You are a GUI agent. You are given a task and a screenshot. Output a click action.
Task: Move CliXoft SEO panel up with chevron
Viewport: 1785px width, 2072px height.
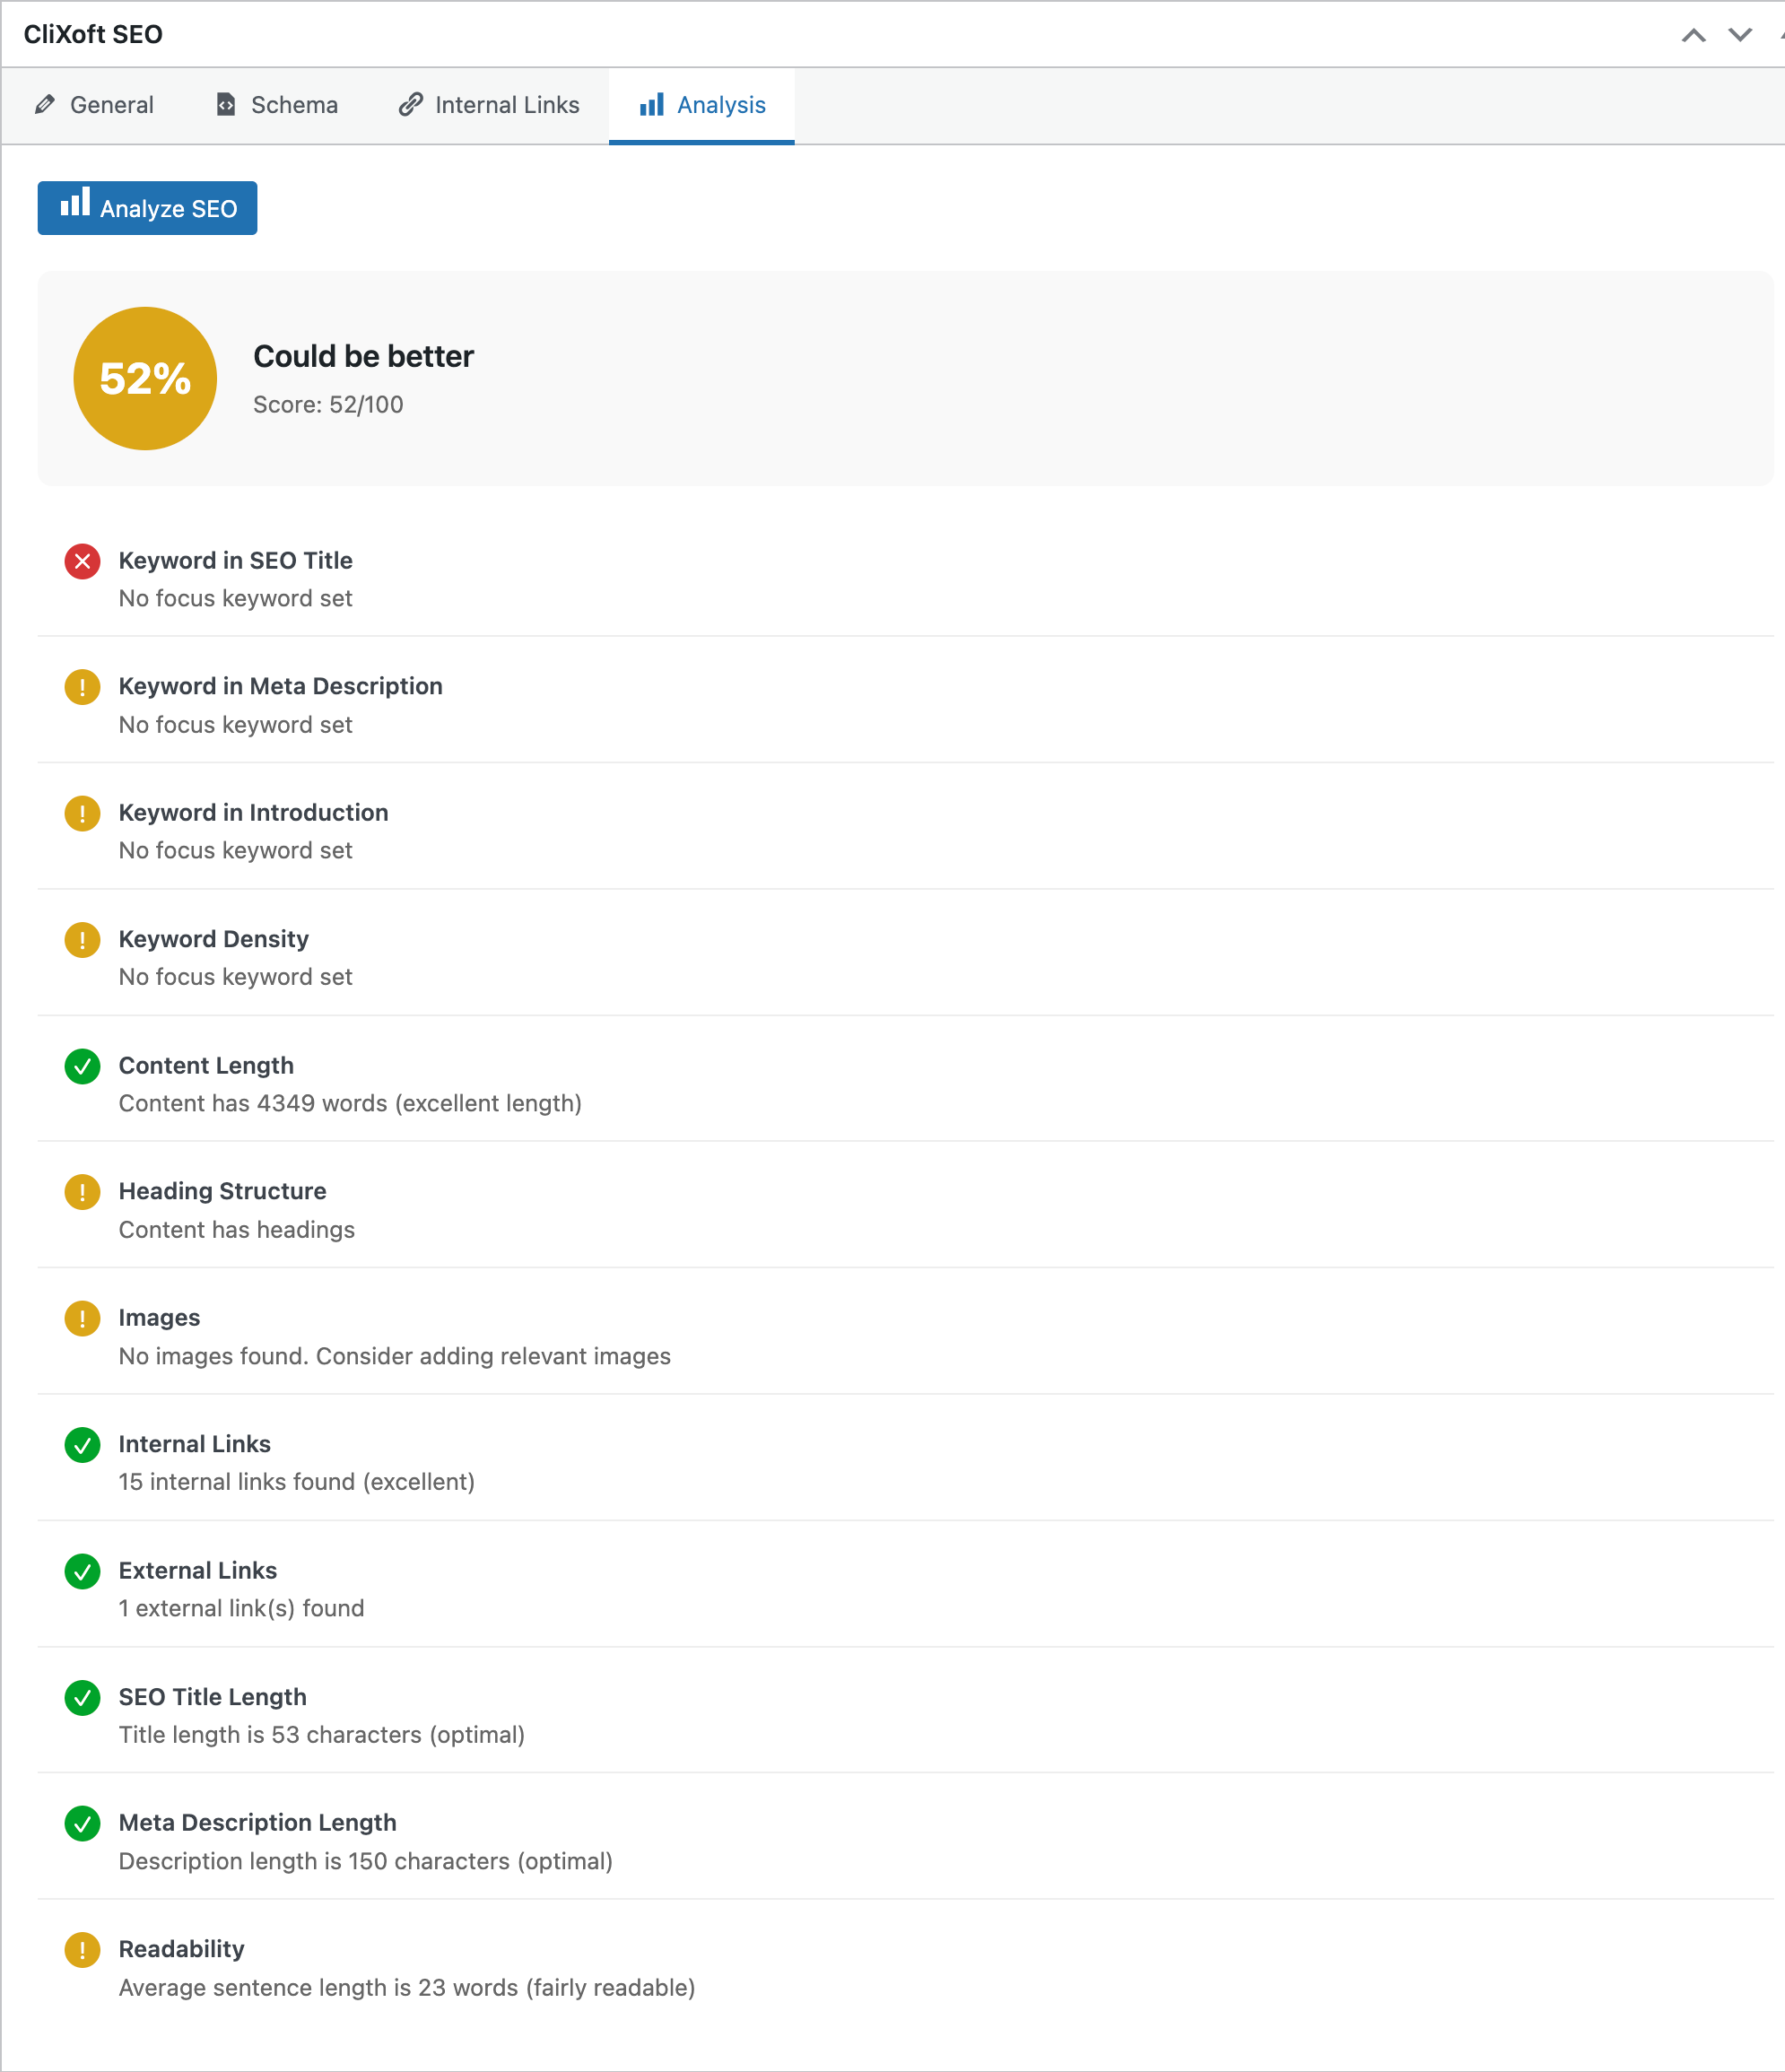[1693, 35]
